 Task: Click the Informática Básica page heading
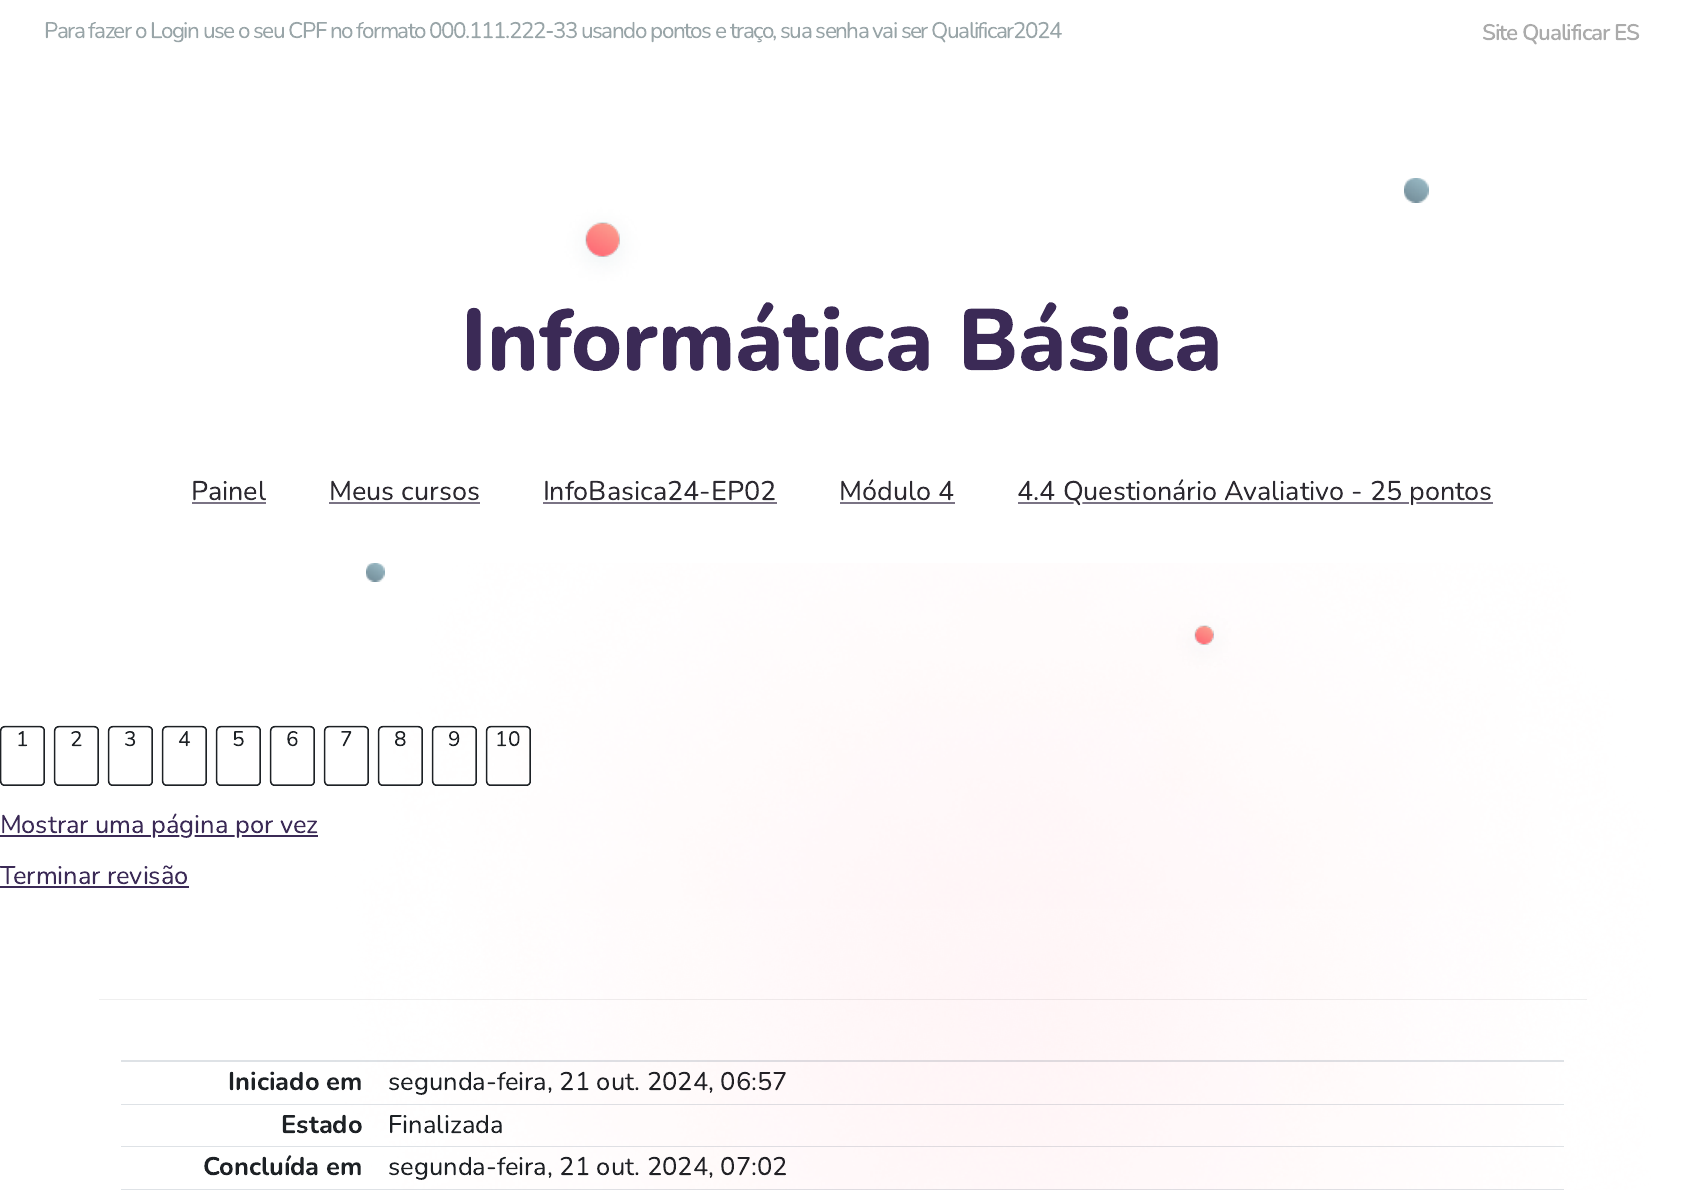pyautogui.click(x=841, y=342)
